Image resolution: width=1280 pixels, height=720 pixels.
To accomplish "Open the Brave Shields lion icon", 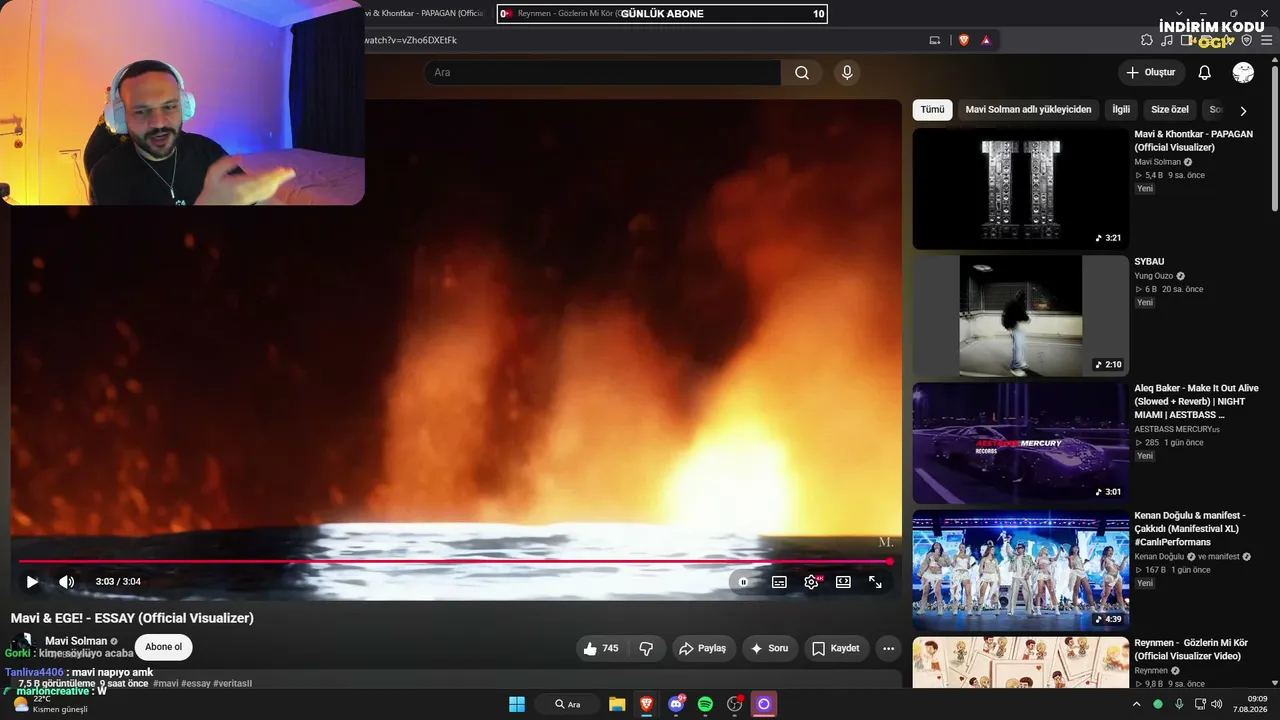I will click(x=964, y=40).
